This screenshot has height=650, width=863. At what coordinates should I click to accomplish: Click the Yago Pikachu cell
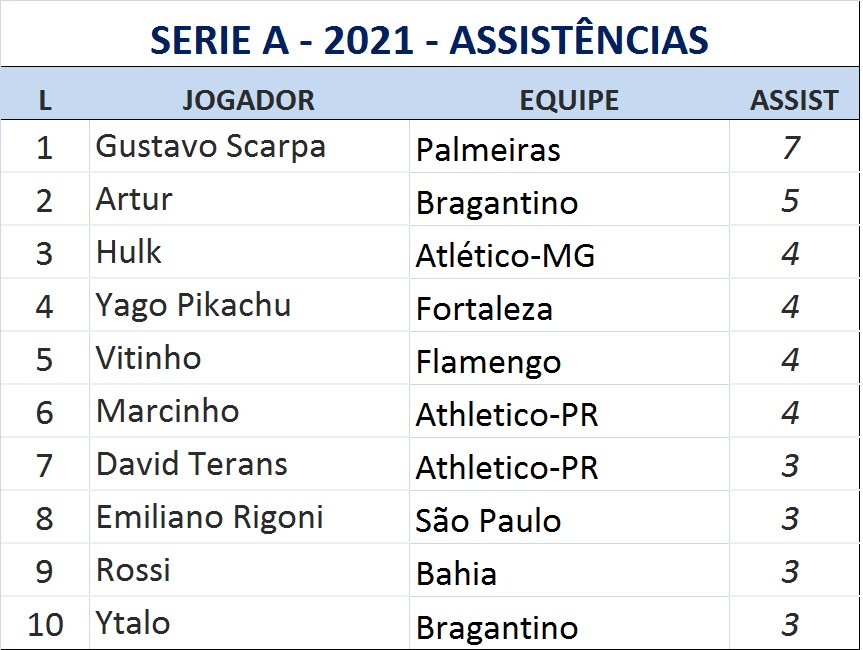click(193, 305)
